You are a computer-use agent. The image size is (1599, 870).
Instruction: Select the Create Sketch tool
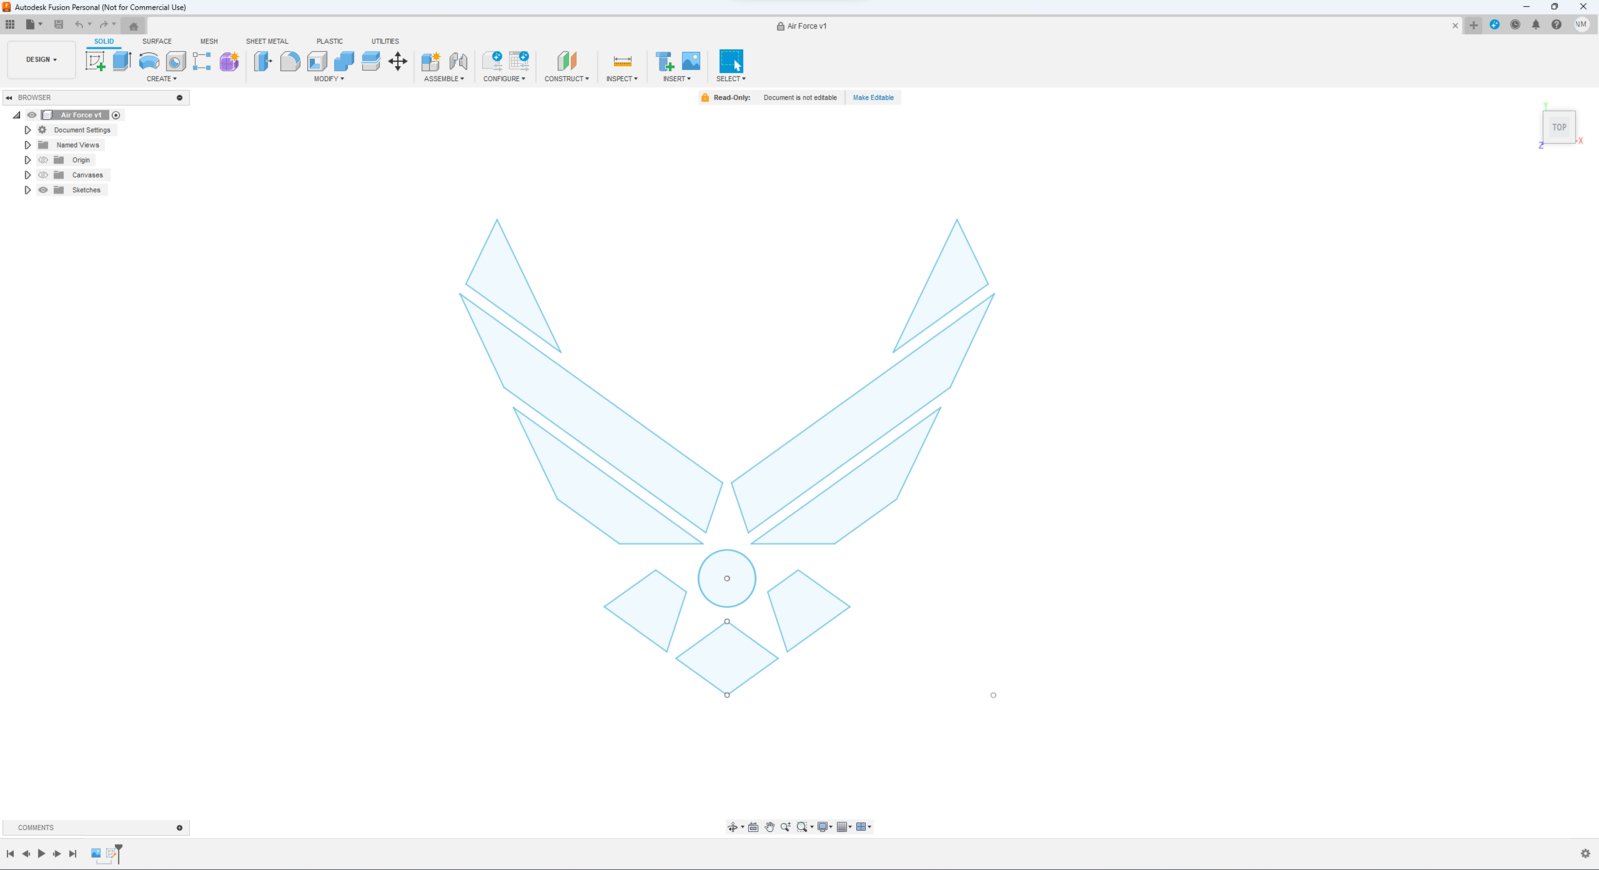coord(95,61)
